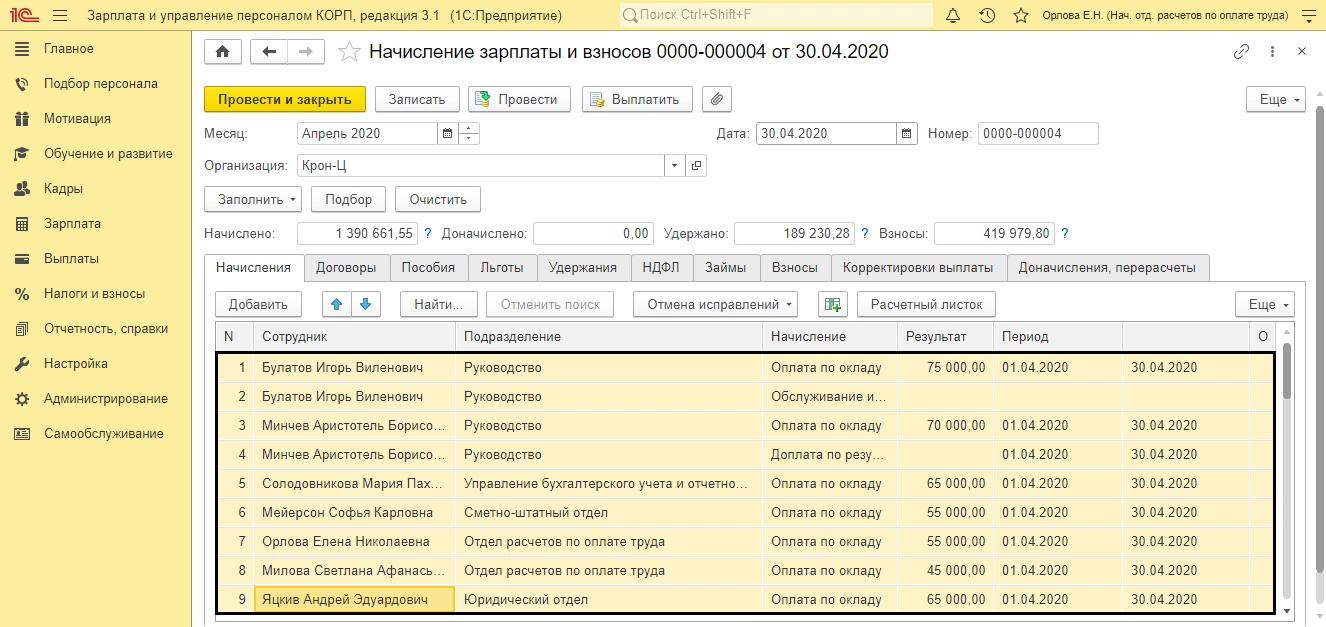Select Зарплата in the left sidebar
Screen dimensions: 1326x627
(72, 224)
